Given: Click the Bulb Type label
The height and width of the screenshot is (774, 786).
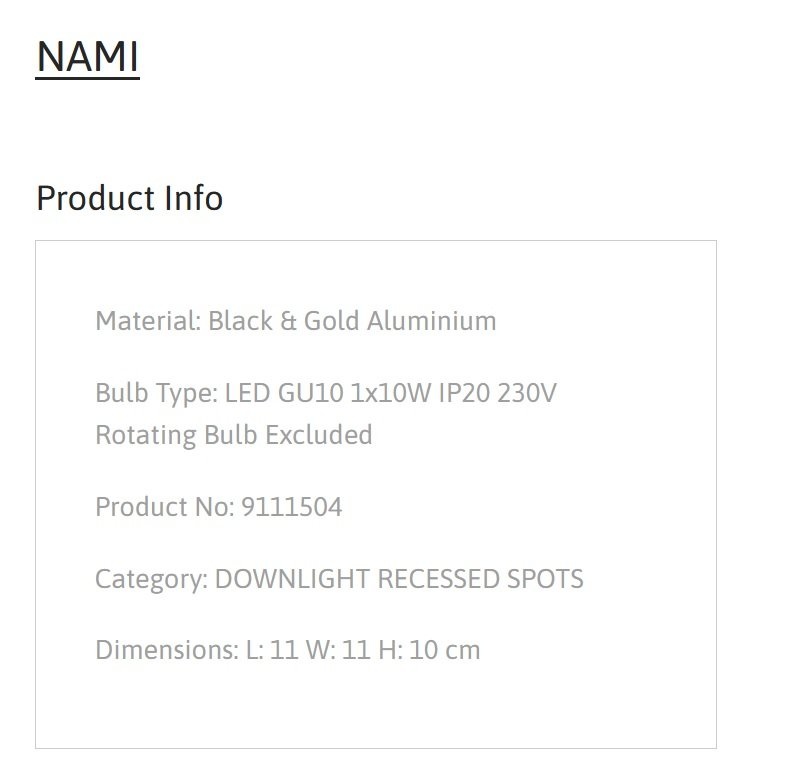Looking at the screenshot, I should (x=156, y=393).
